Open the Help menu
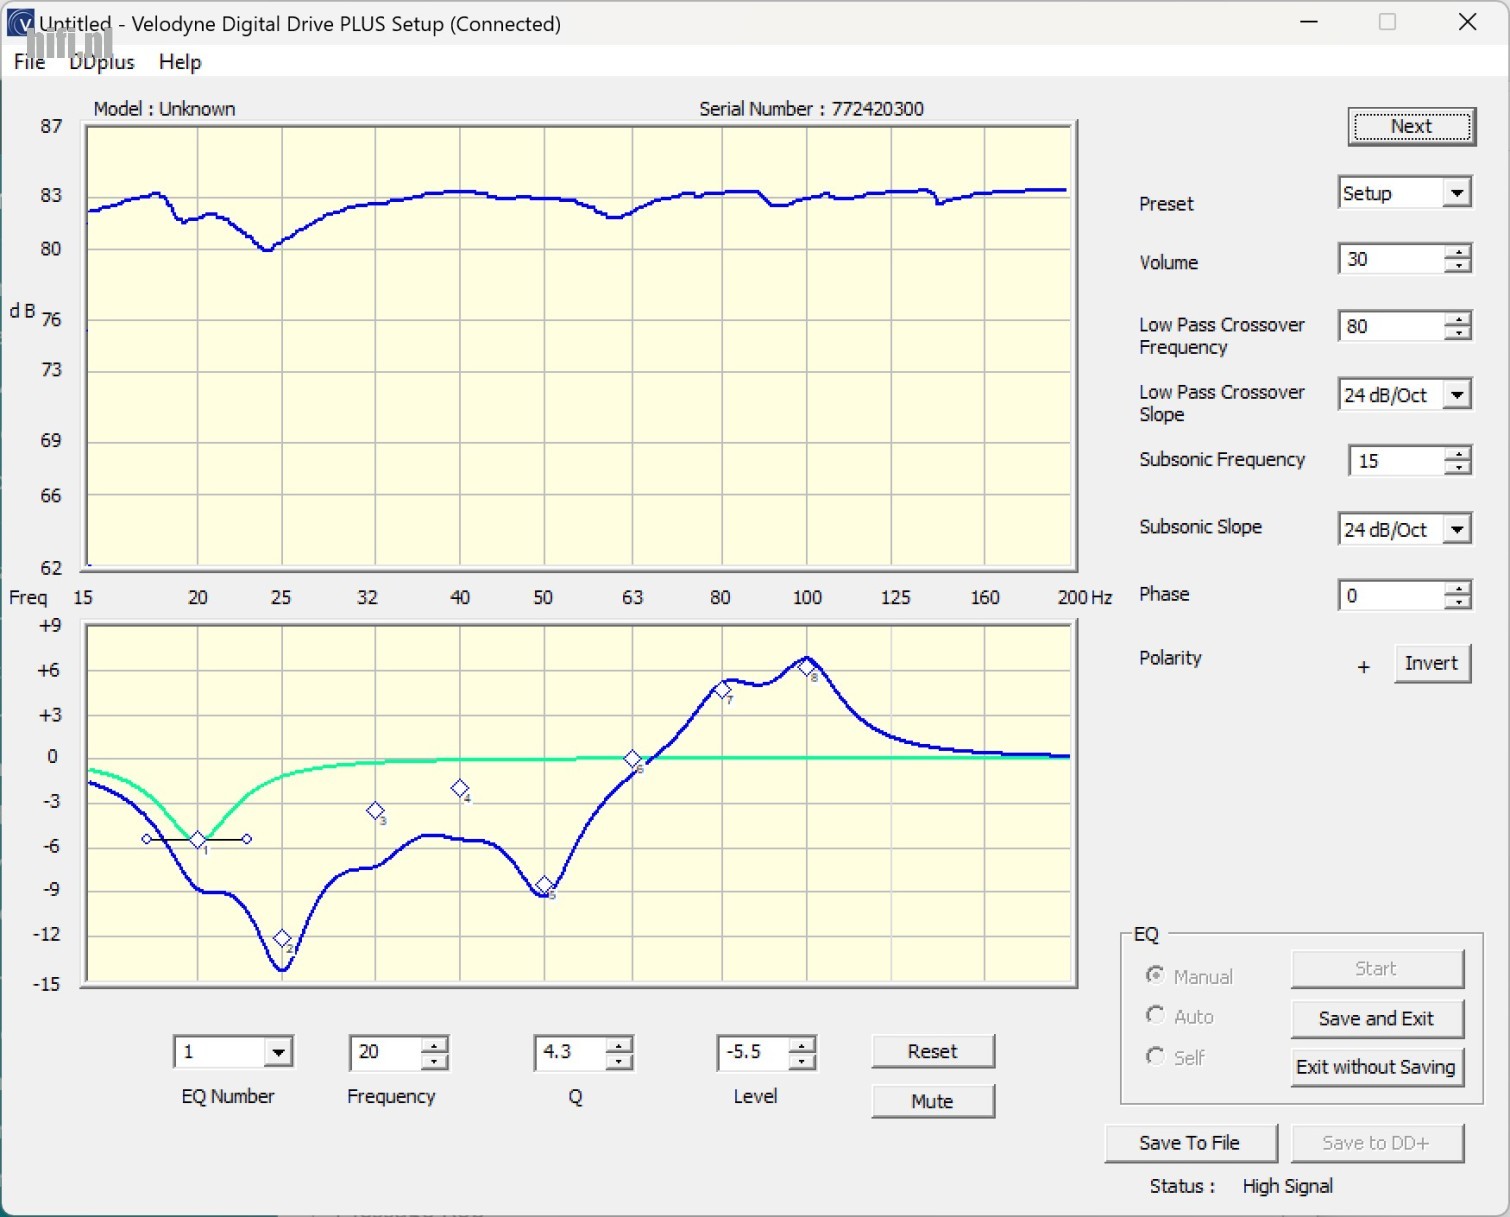The image size is (1510, 1217). pyautogui.click(x=180, y=62)
